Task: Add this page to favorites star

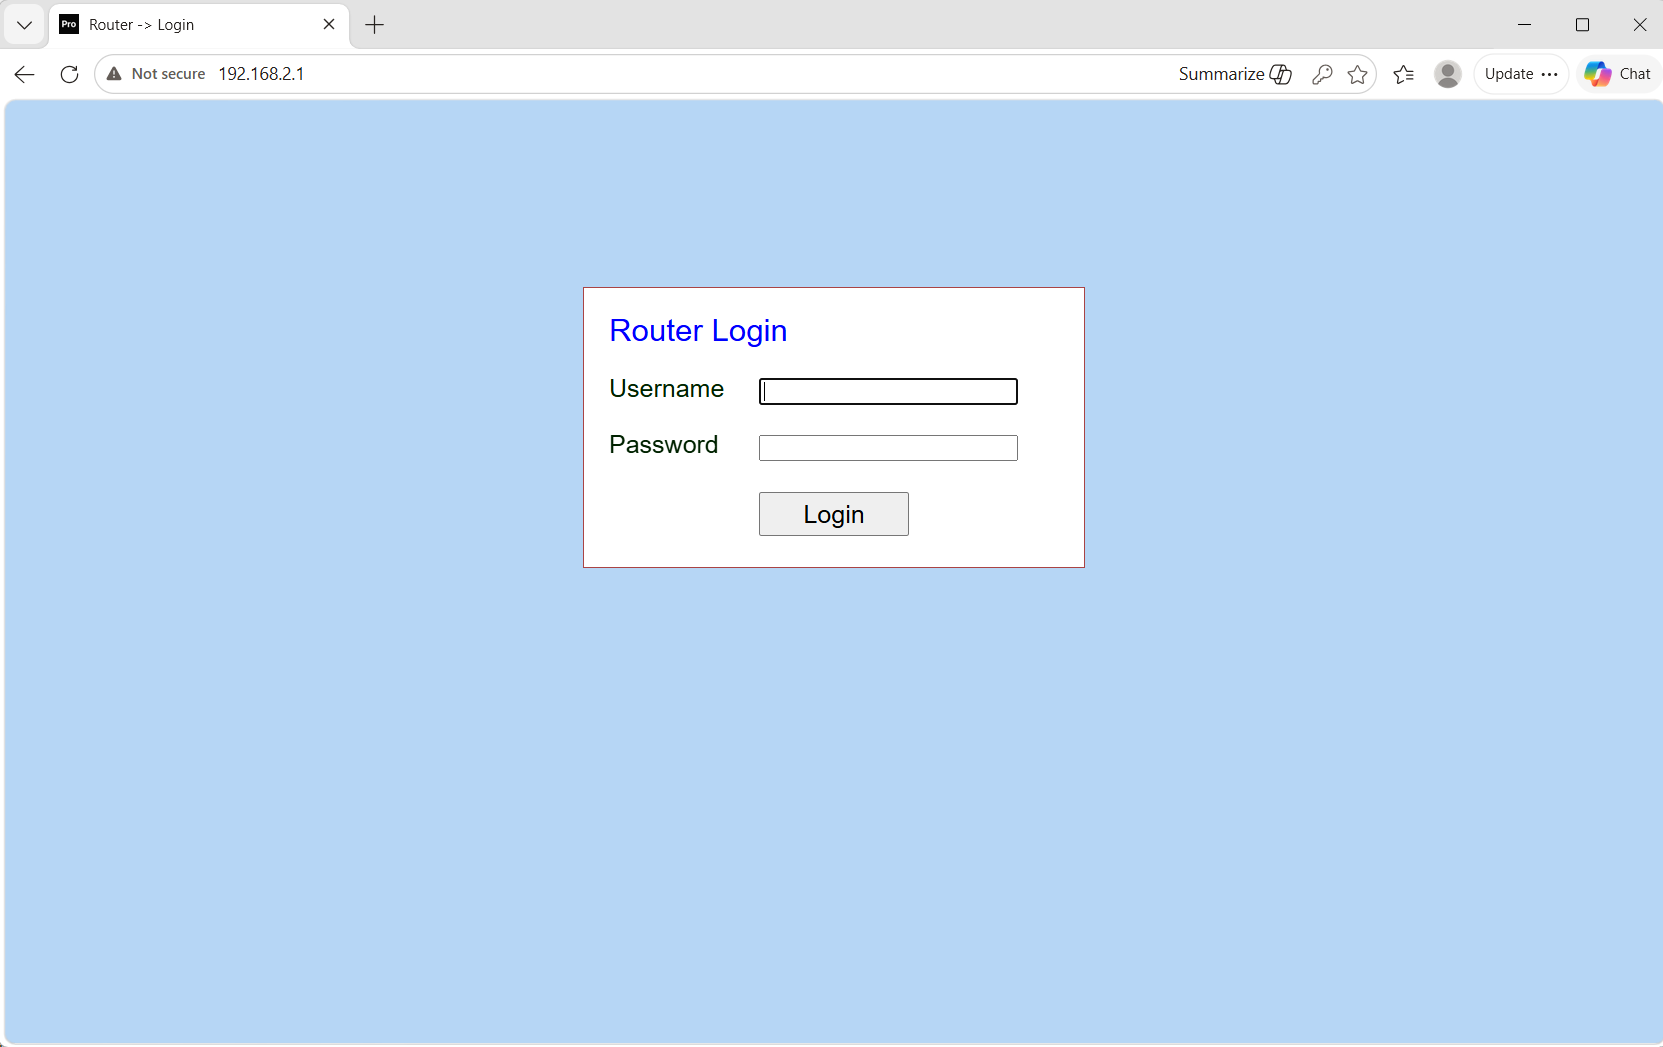Action: 1357,74
